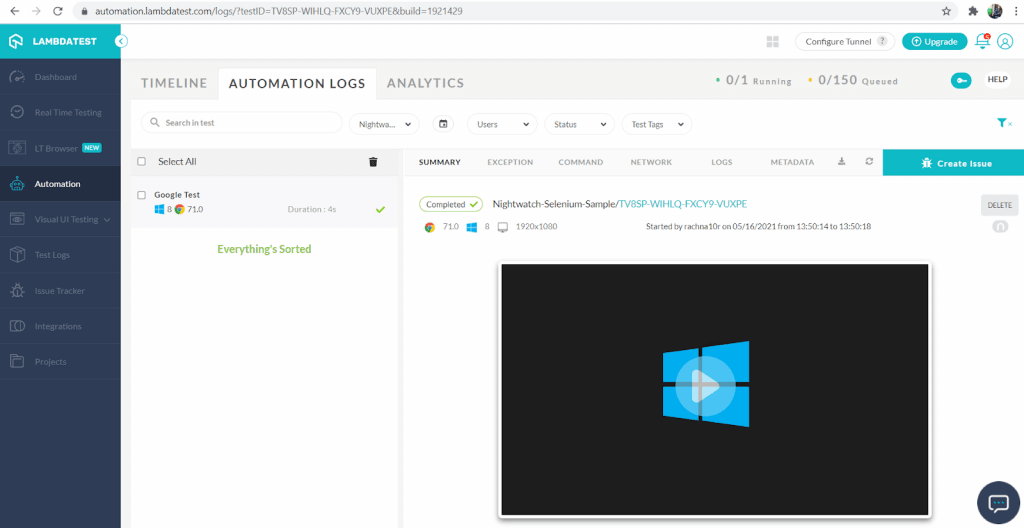Open the user profile avatar icon
1024x528 pixels.
(1005, 41)
